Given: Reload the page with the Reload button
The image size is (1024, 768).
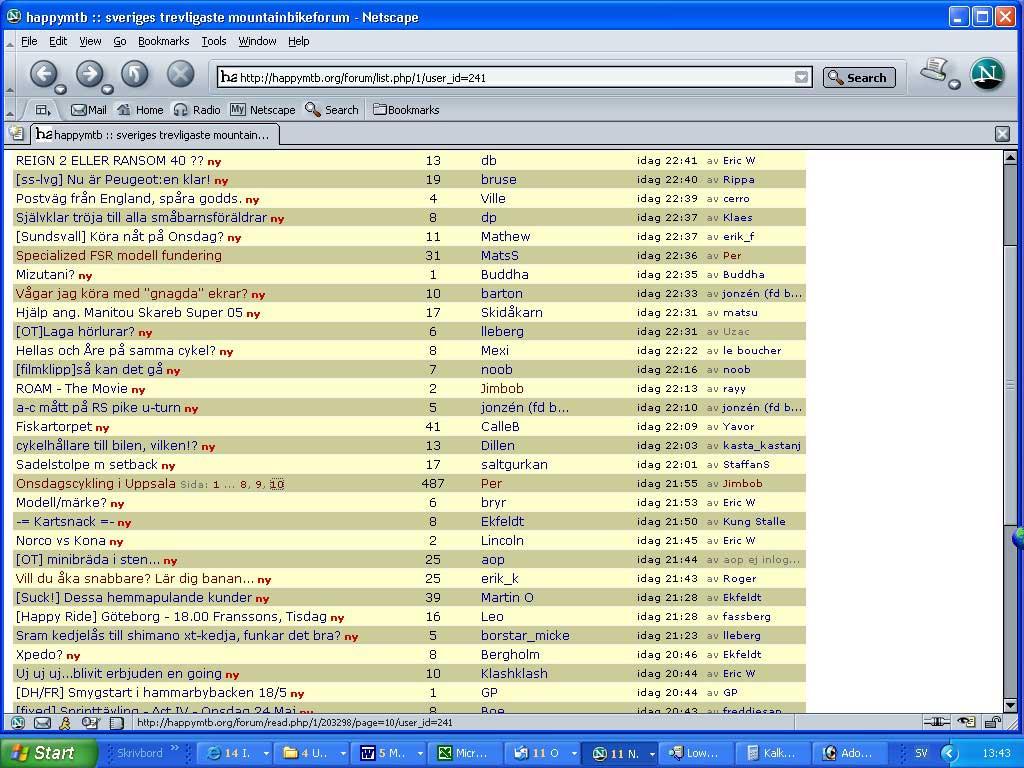Looking at the screenshot, I should coord(135,74).
